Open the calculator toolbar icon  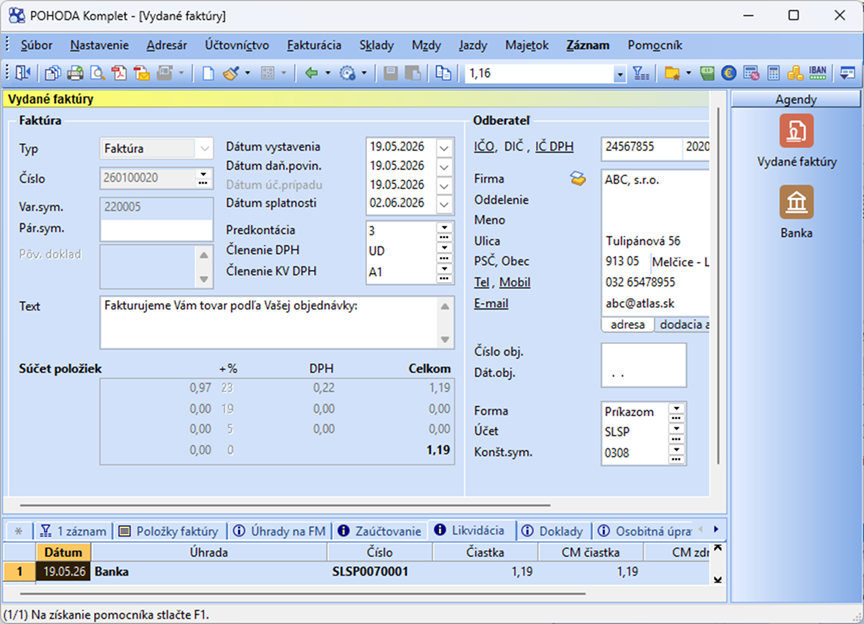[x=774, y=73]
